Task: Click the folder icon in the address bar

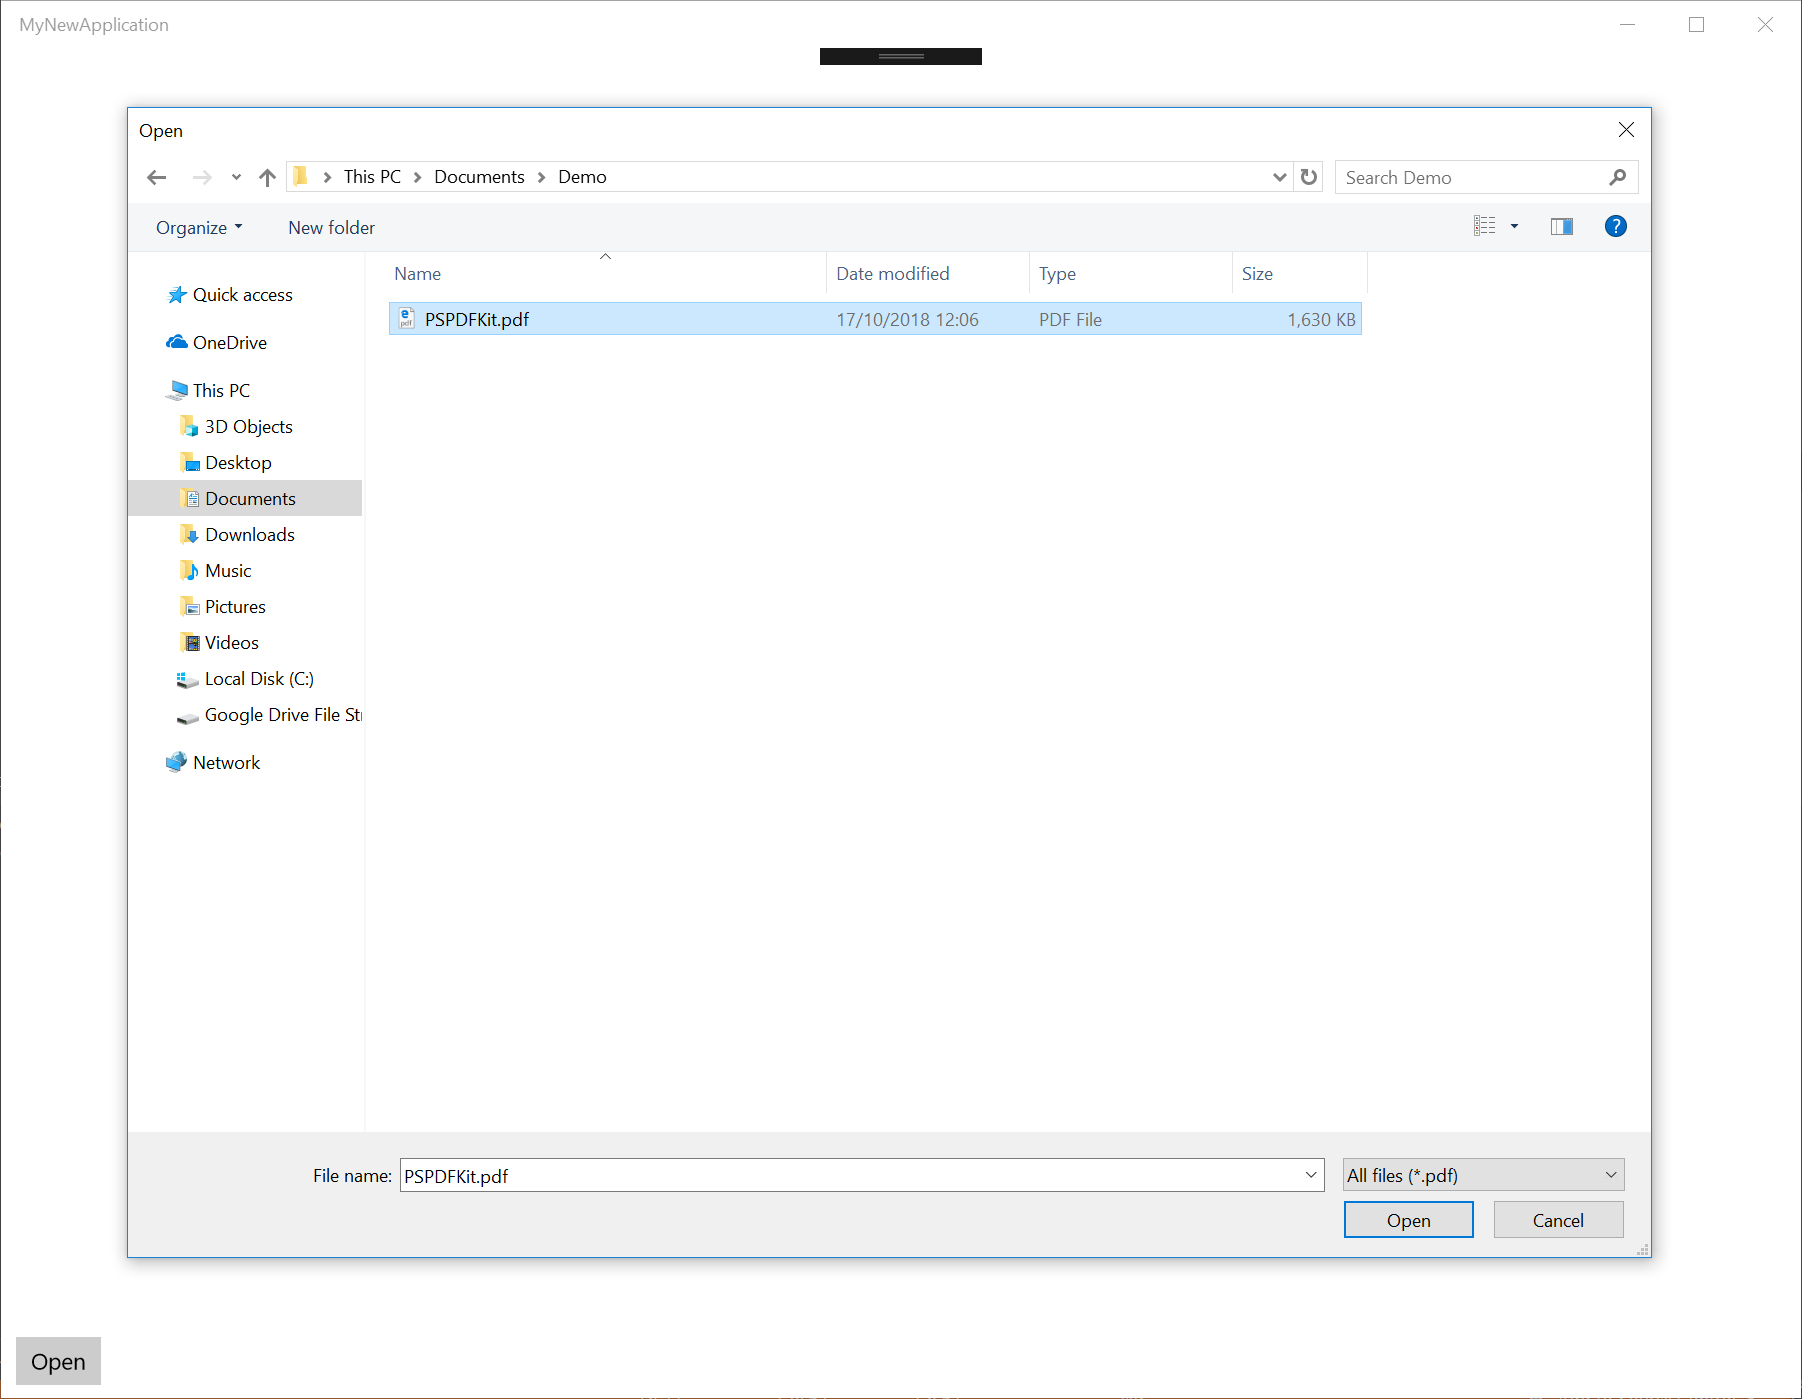Action: (302, 176)
